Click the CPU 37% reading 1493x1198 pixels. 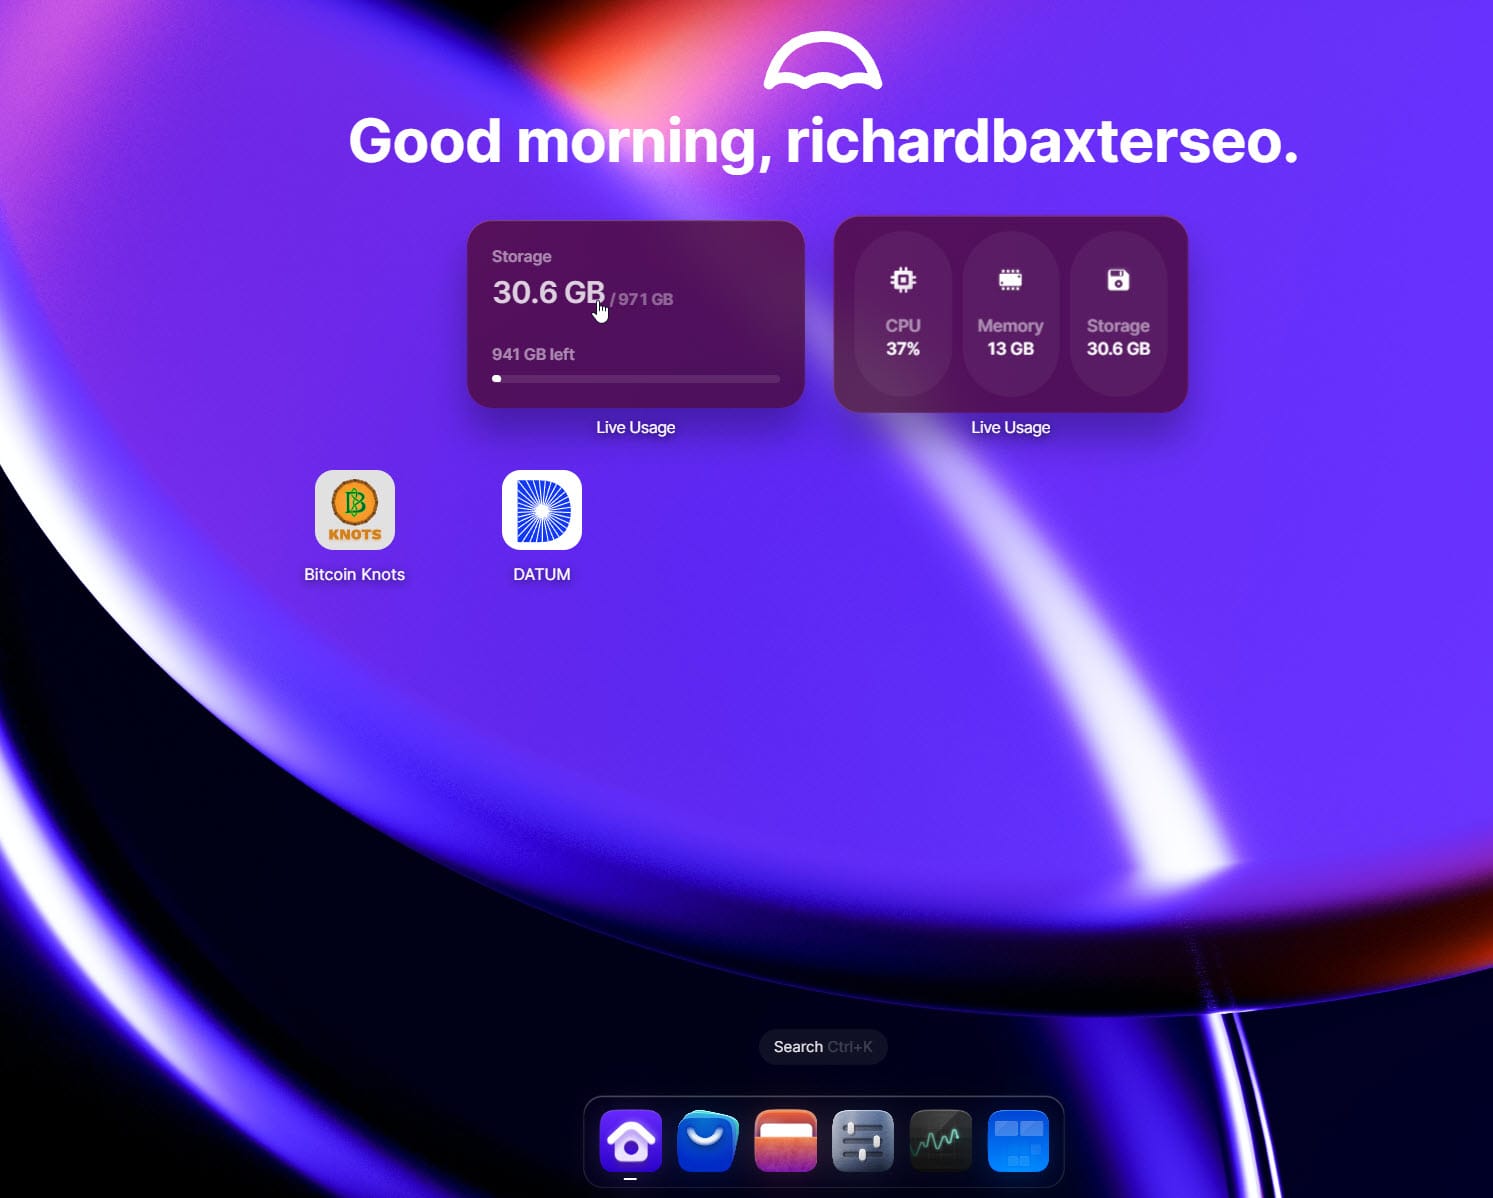pos(902,349)
